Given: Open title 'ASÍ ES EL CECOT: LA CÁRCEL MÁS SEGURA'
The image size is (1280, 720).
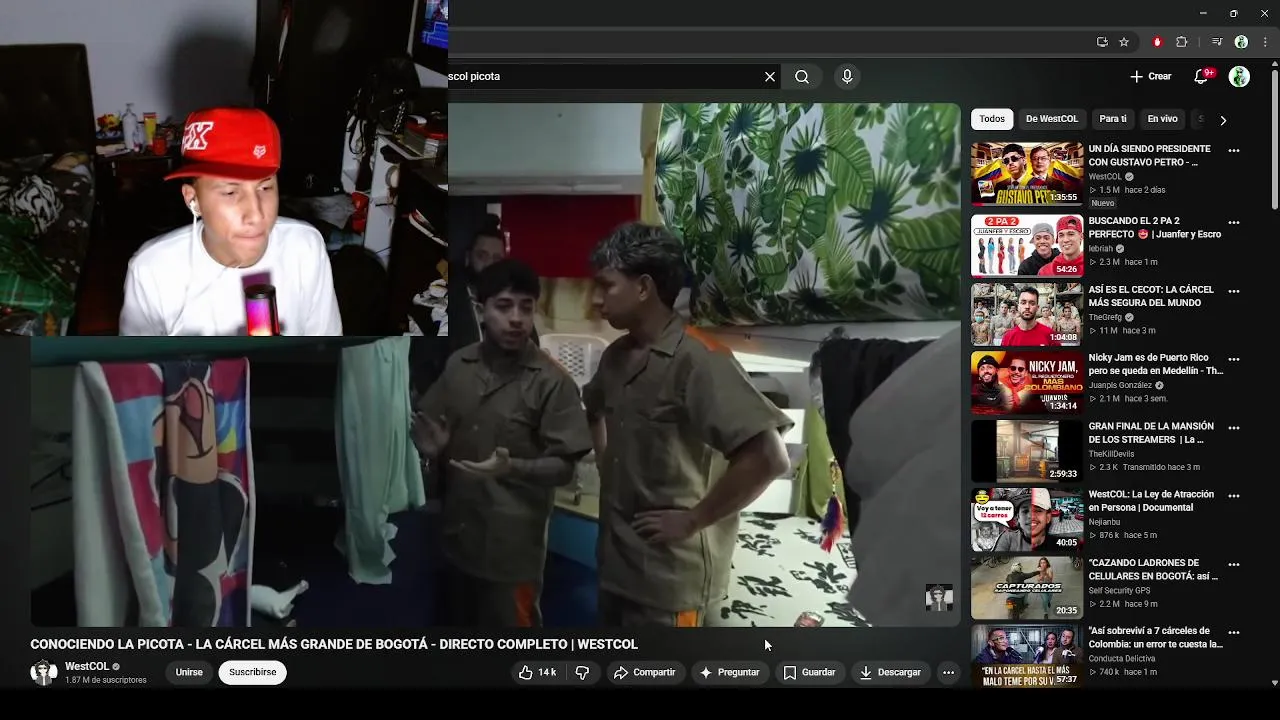Looking at the screenshot, I should coord(1151,296).
